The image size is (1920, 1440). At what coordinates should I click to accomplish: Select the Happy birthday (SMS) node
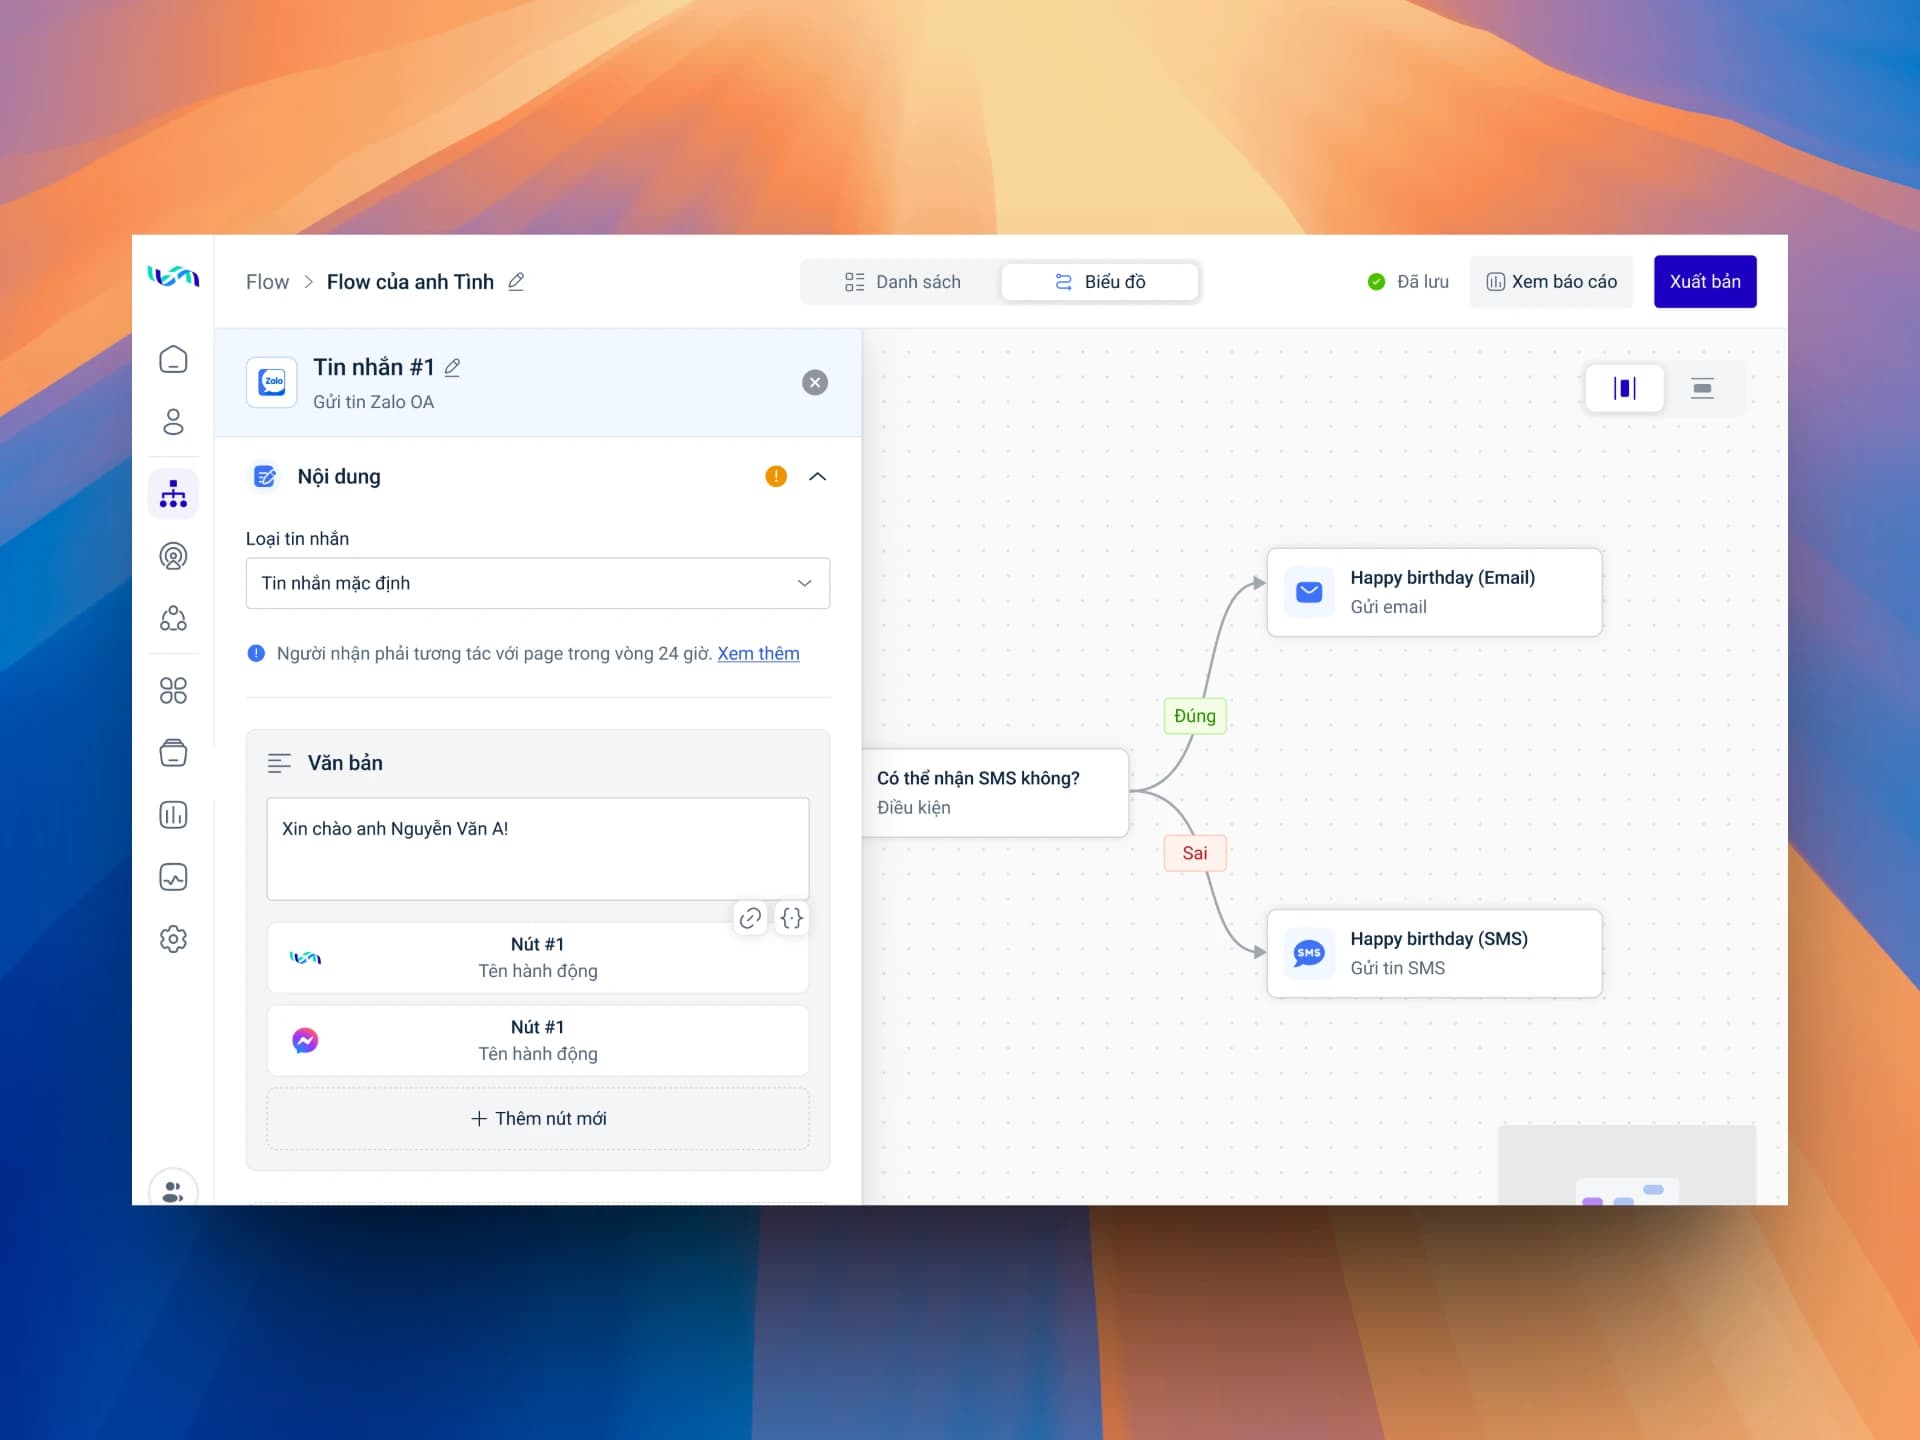point(1434,953)
